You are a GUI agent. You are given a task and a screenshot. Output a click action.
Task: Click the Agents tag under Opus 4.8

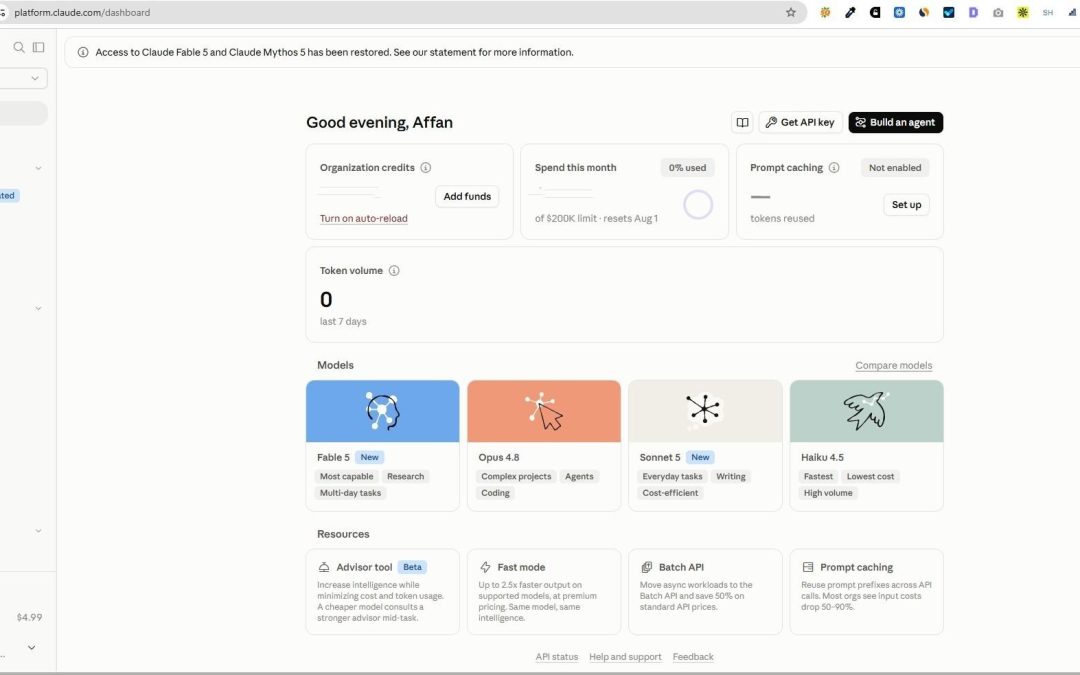579,477
